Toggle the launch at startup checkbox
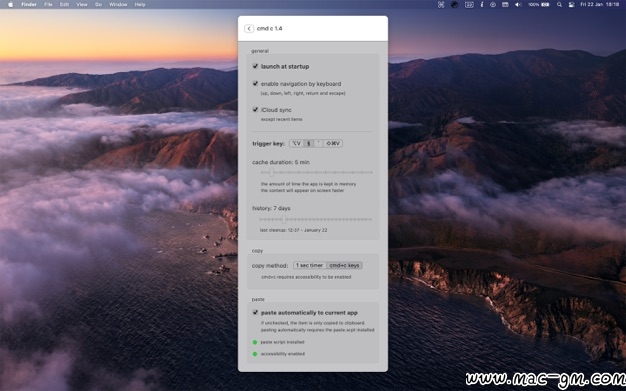Viewport: 626px width, 391px height. pyautogui.click(x=255, y=66)
